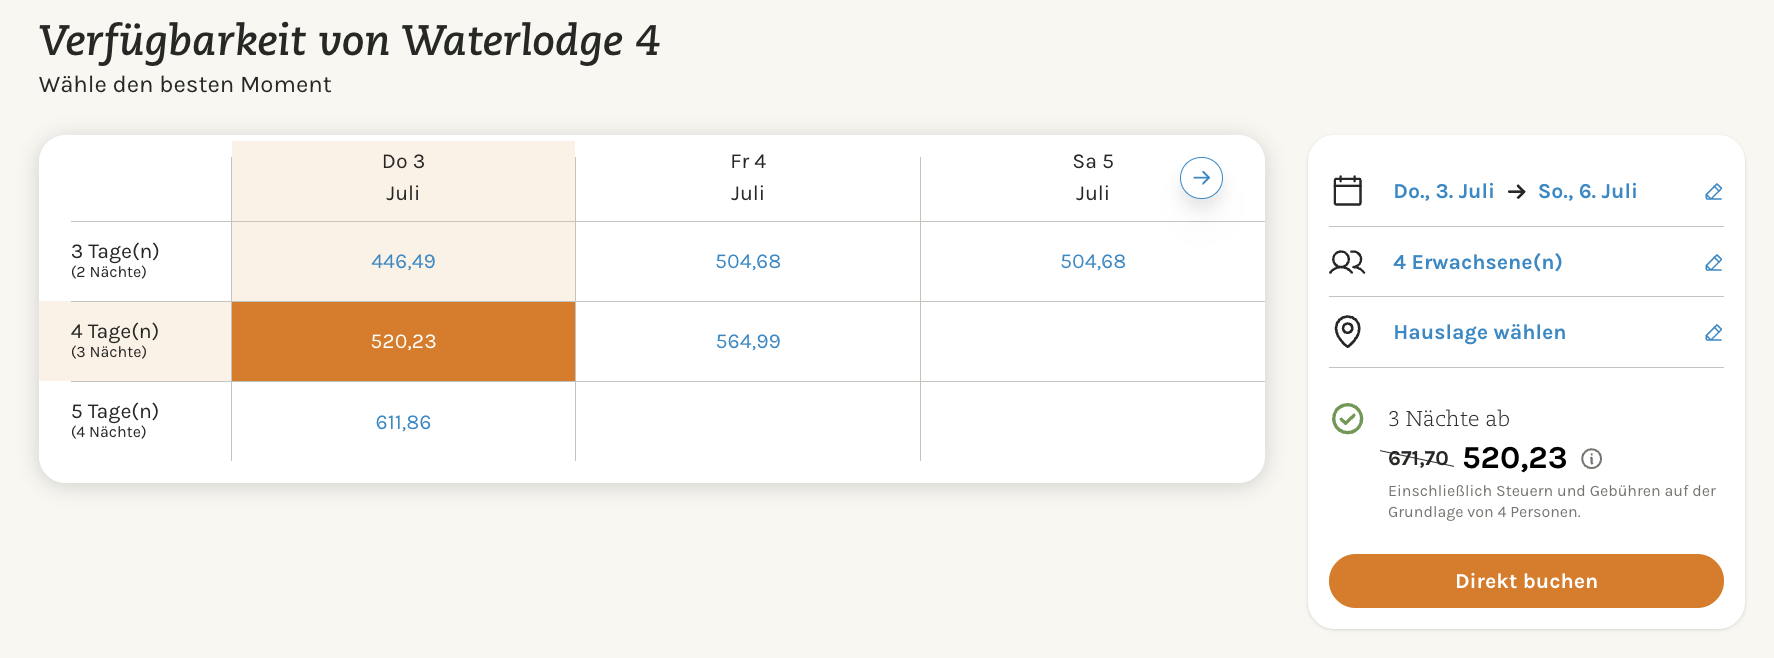The image size is (1774, 658).
Task: Click the Hauslage wählen link
Action: pyautogui.click(x=1480, y=332)
